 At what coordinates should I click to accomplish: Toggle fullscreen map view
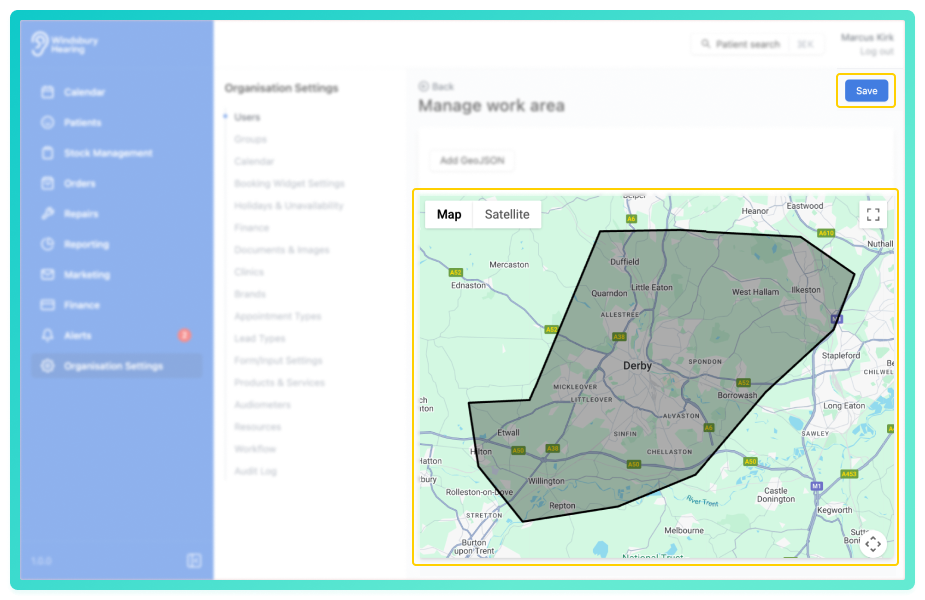point(873,215)
